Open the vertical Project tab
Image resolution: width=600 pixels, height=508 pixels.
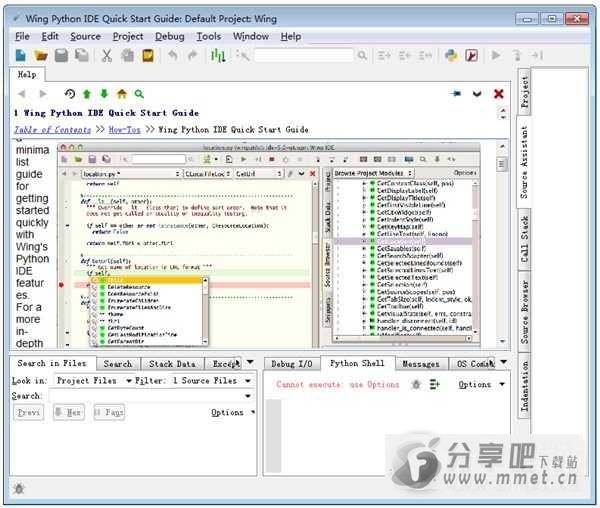tap(524, 91)
